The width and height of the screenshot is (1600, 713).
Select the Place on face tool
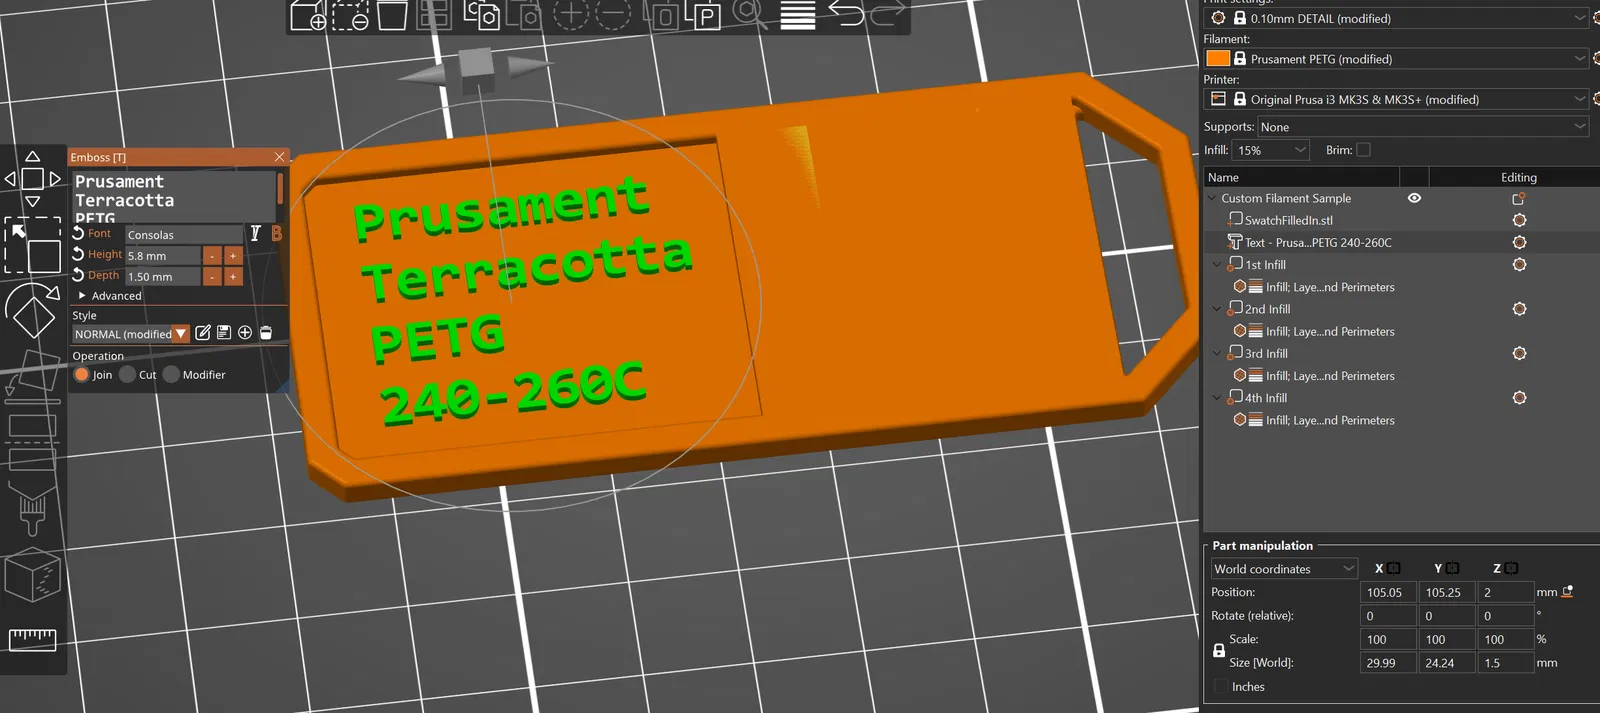point(32,376)
